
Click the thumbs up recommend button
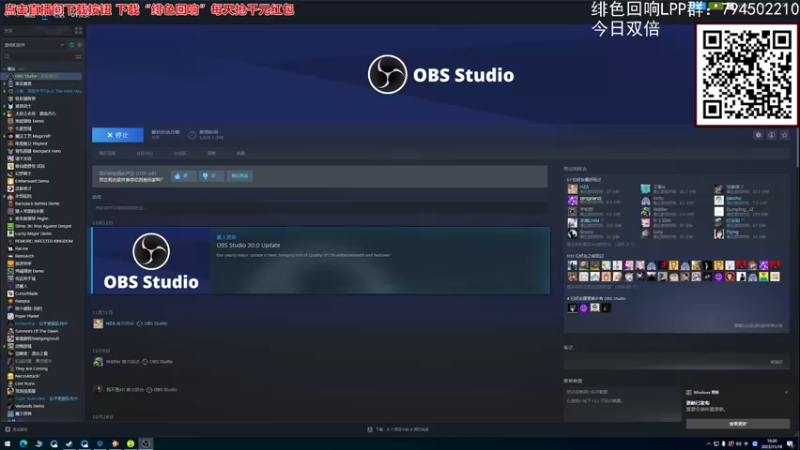pyautogui.click(x=183, y=176)
